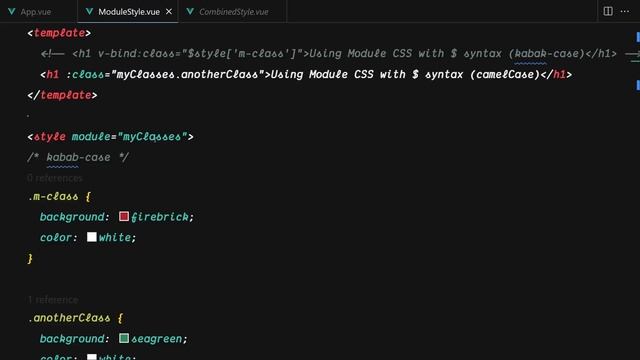Click closing brace of .m-class rule
640x360 pixels.
point(30,258)
